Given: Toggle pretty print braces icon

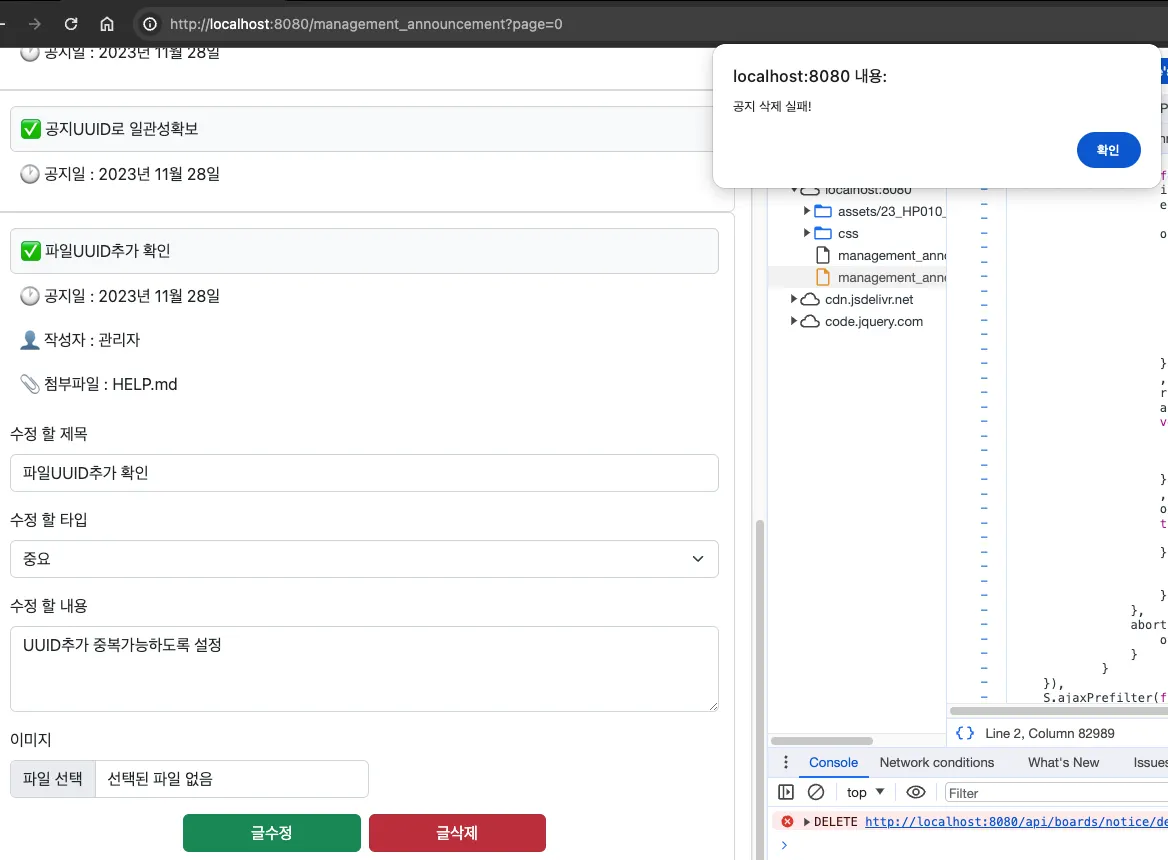Looking at the screenshot, I should point(965,733).
